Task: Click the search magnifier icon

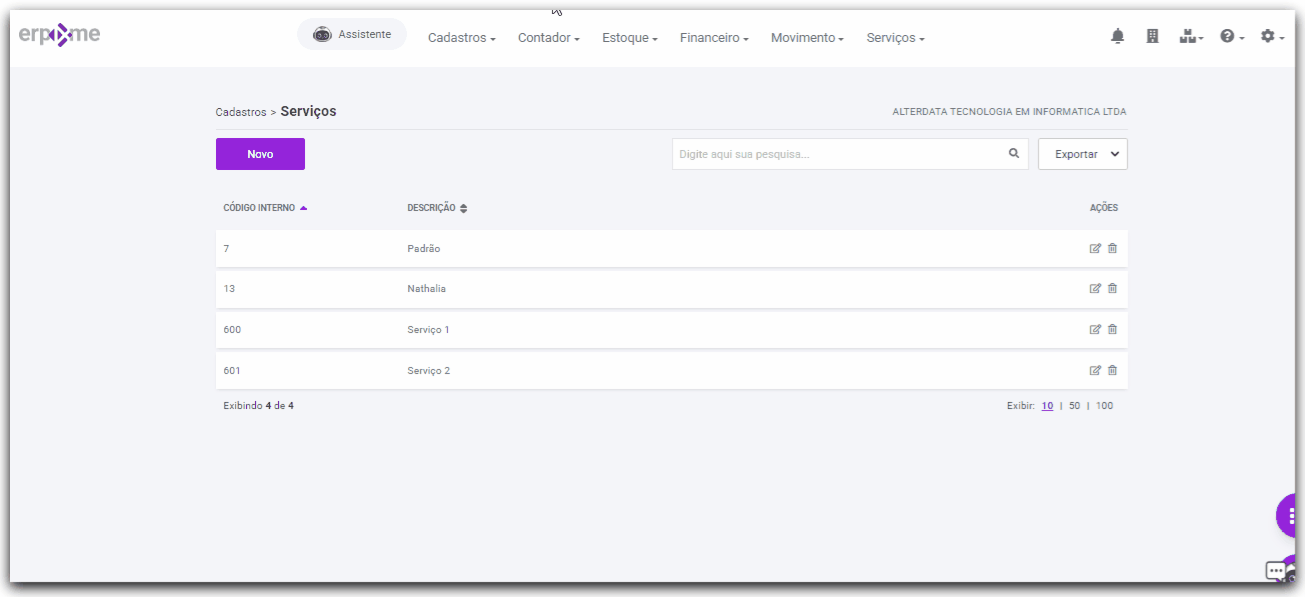Action: tap(1014, 154)
